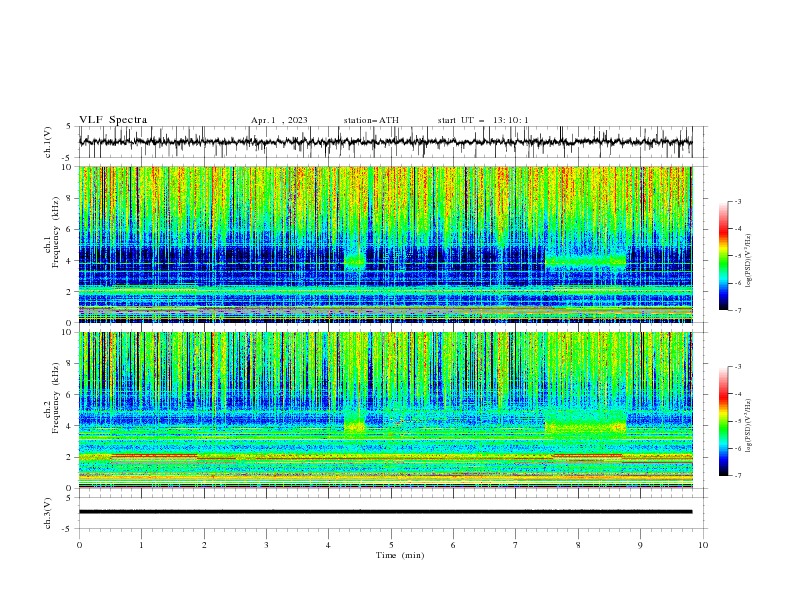Click the ch.2 spectrogram panel
Image resolution: width=792 pixels, height=612 pixels.
coord(385,410)
